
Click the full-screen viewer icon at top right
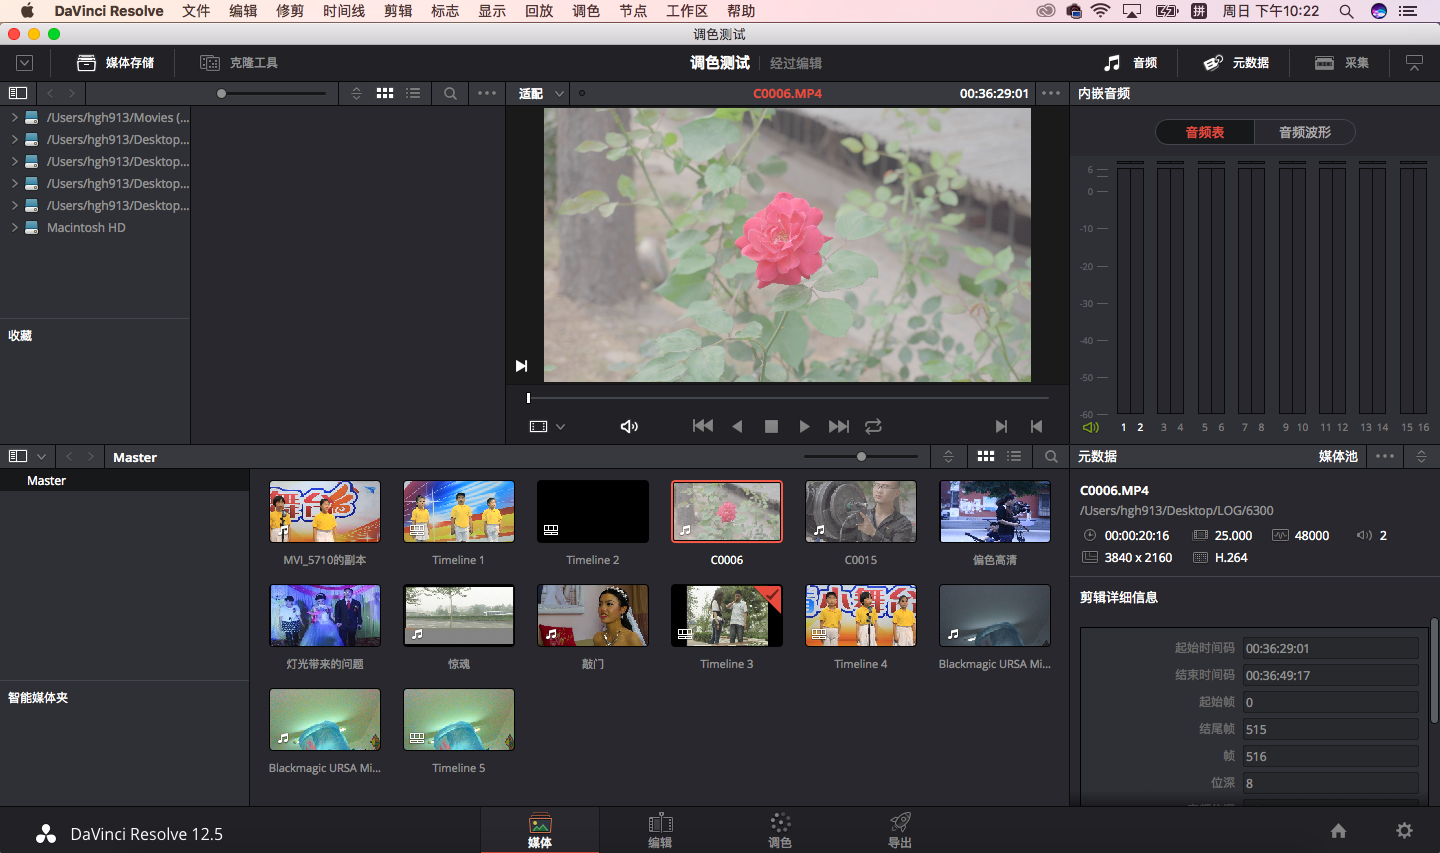[x=1414, y=63]
